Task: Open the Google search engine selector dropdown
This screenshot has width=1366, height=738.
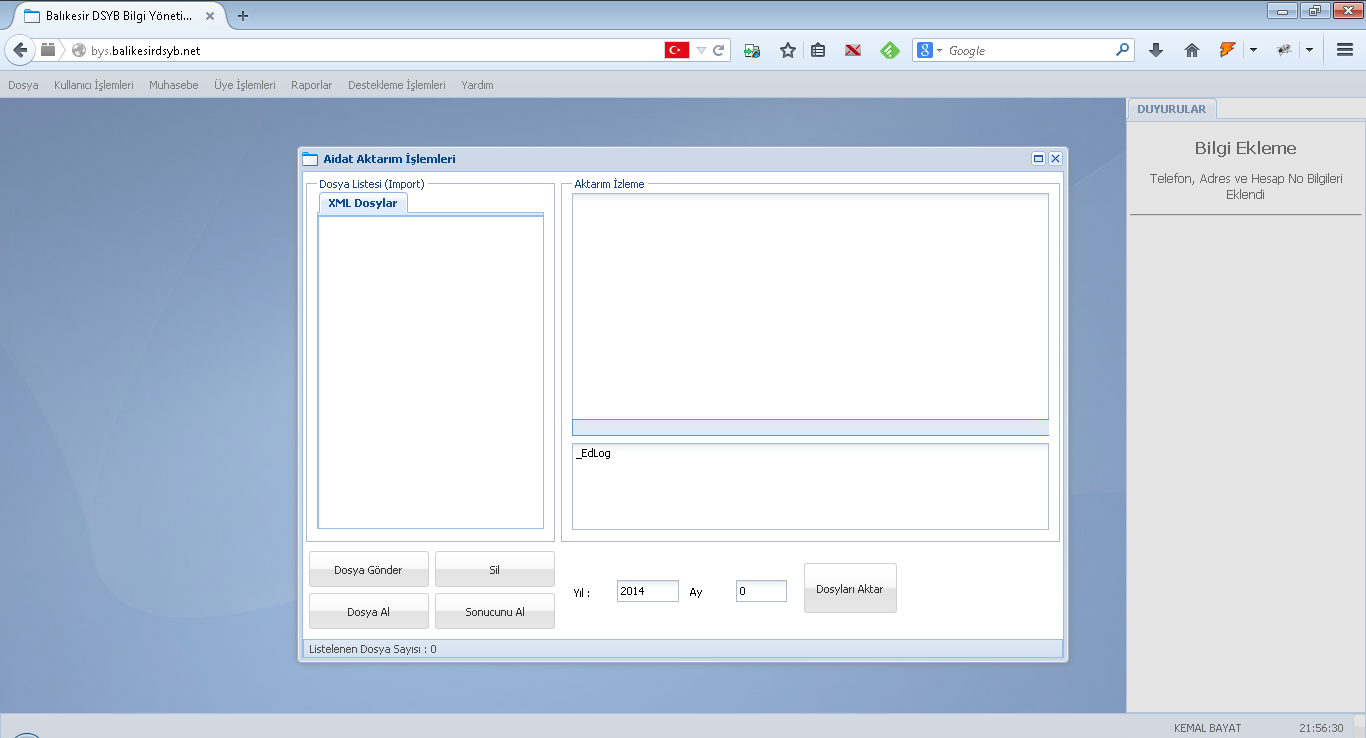Action: click(x=928, y=50)
